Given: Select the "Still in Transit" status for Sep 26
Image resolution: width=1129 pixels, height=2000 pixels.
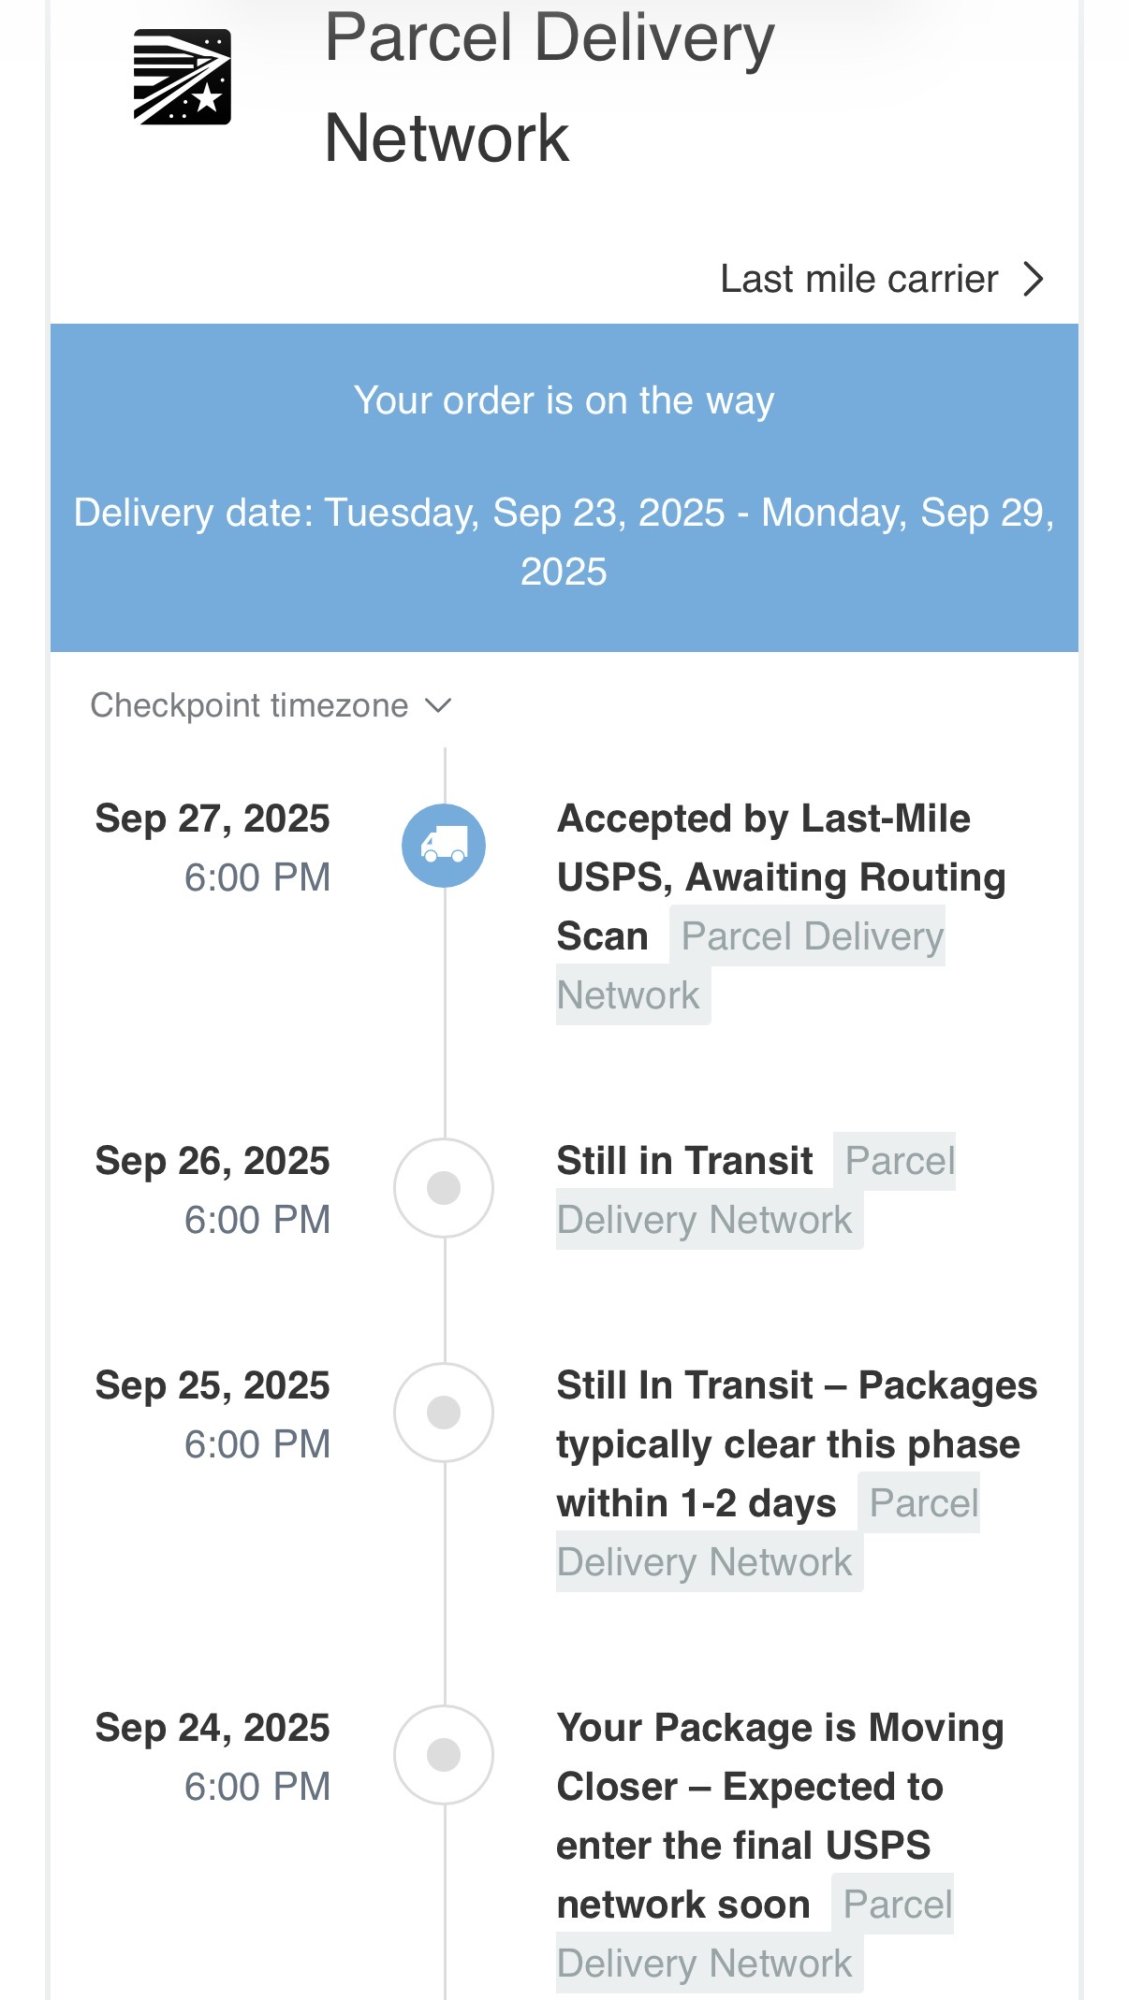Looking at the screenshot, I should coord(684,1161).
